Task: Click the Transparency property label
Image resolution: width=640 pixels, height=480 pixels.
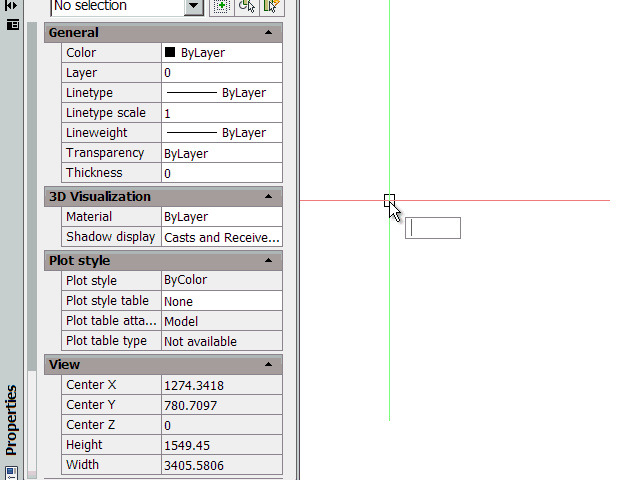Action: [x=105, y=153]
